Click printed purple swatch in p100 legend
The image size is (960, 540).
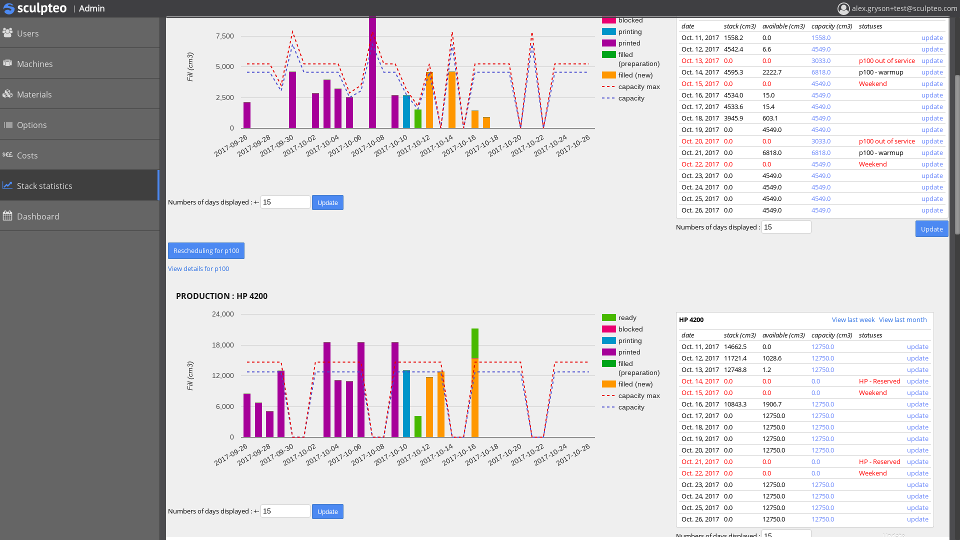click(609, 43)
